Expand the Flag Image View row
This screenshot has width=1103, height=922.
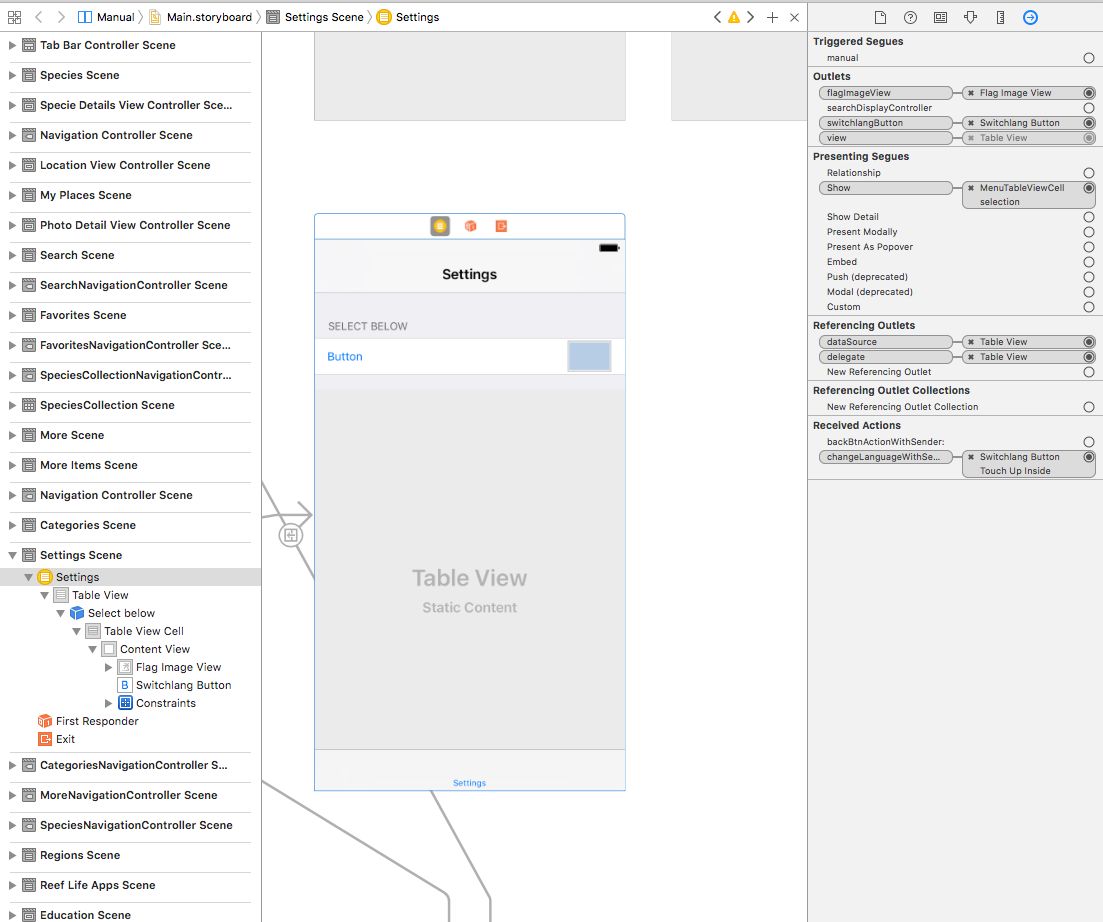coord(108,667)
